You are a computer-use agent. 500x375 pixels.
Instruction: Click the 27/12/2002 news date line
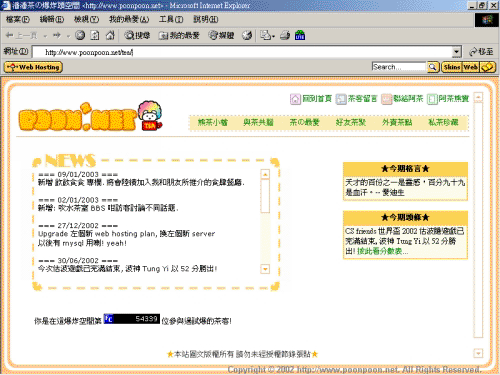click(x=78, y=226)
